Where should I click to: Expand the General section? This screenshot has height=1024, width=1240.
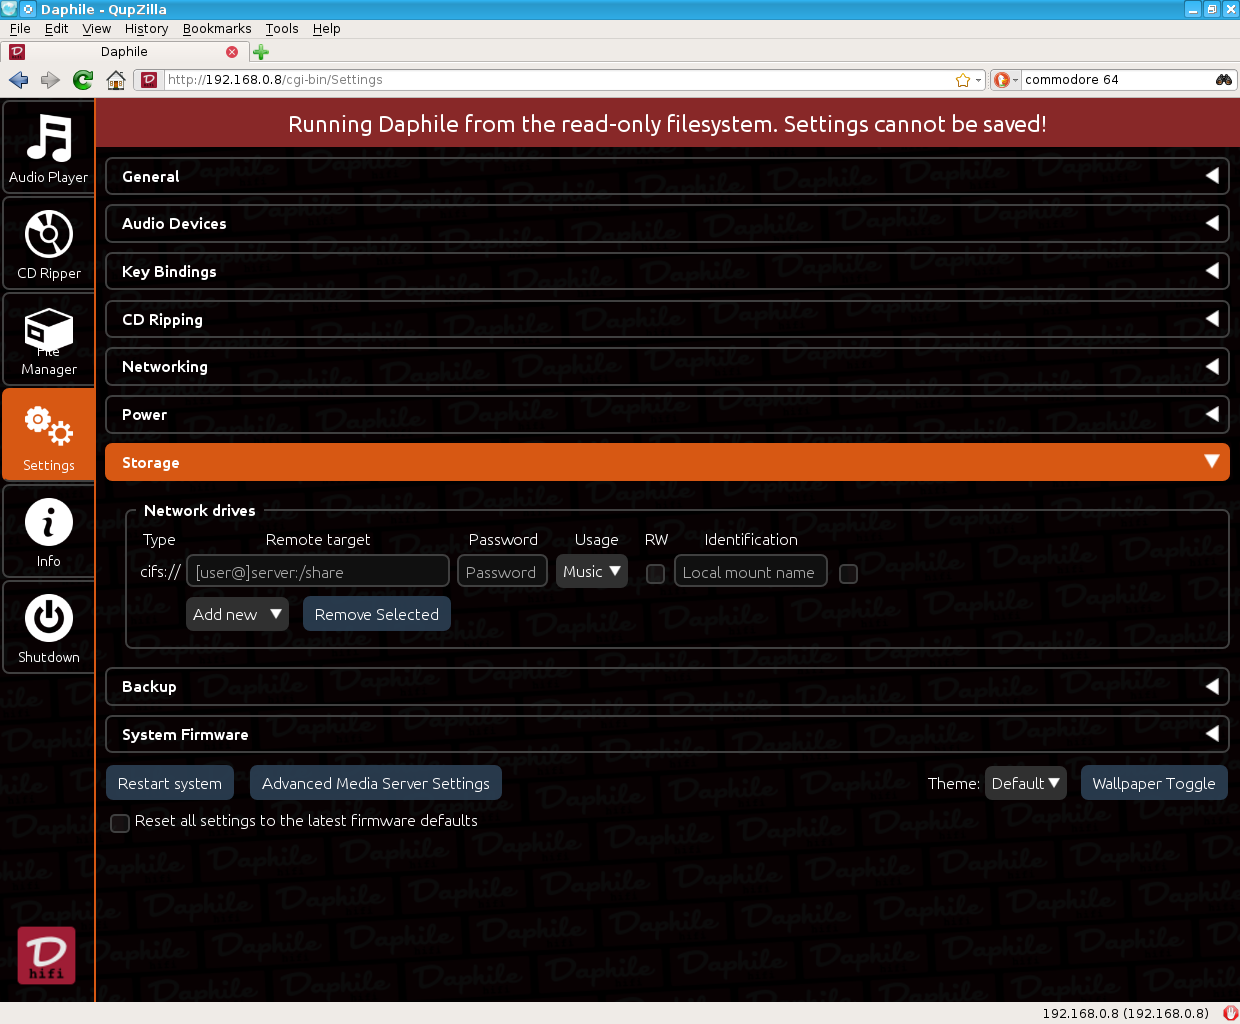point(667,176)
